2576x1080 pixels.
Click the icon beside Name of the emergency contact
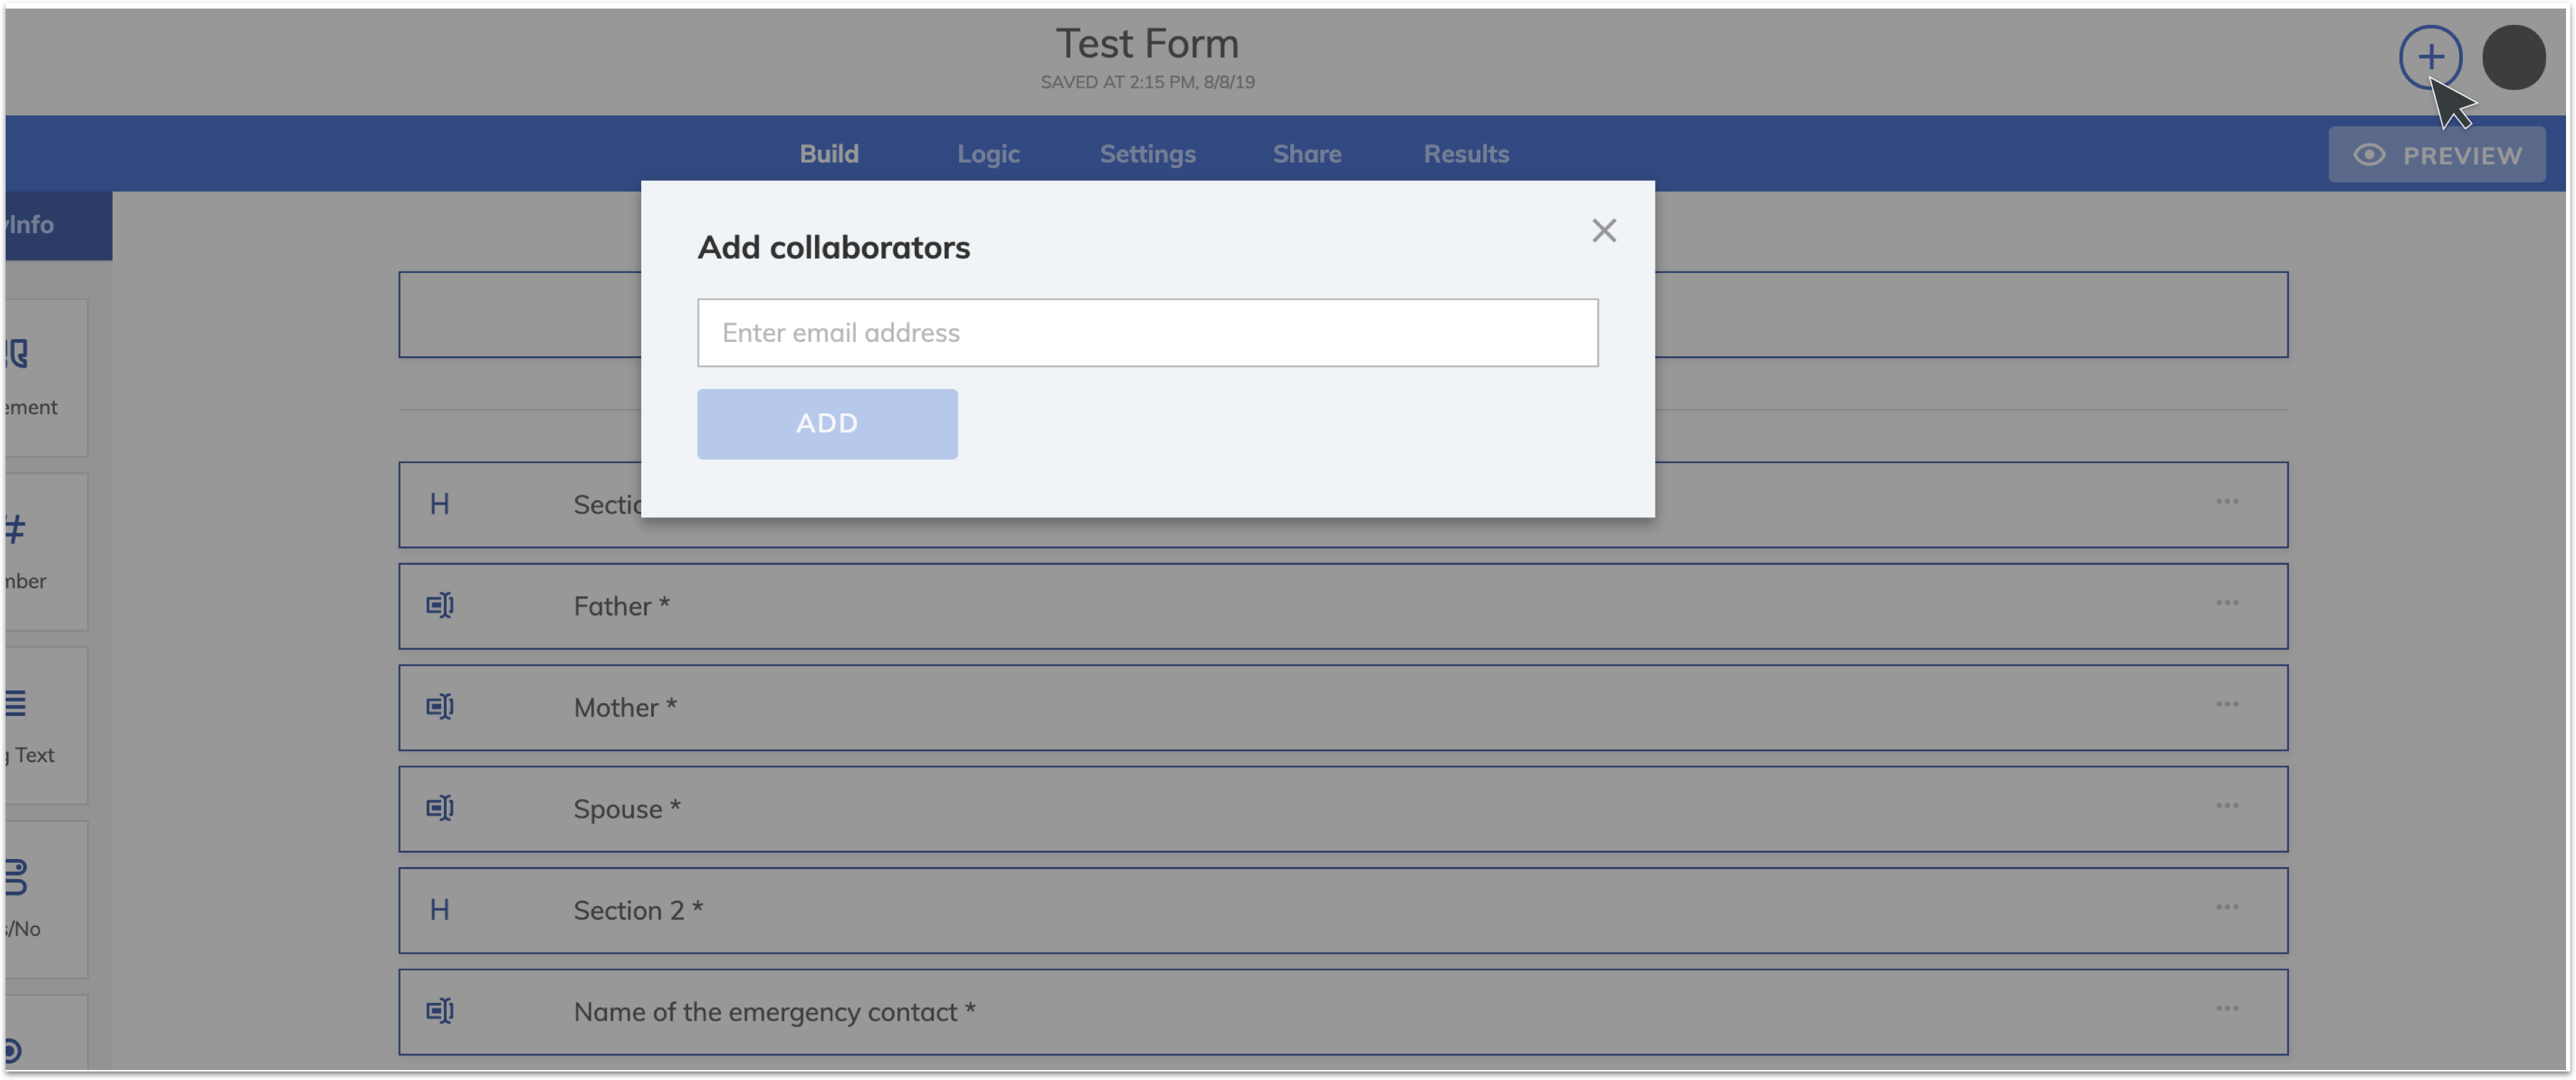[x=440, y=1011]
